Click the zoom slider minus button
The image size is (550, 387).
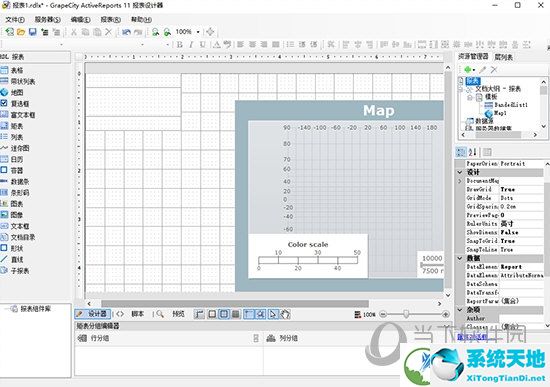coord(383,314)
